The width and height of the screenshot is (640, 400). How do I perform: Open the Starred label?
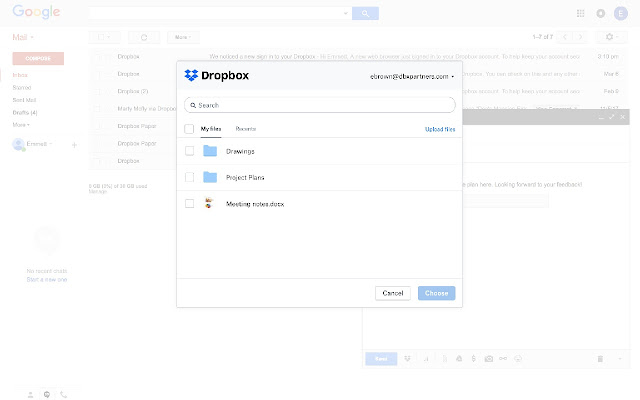22,87
